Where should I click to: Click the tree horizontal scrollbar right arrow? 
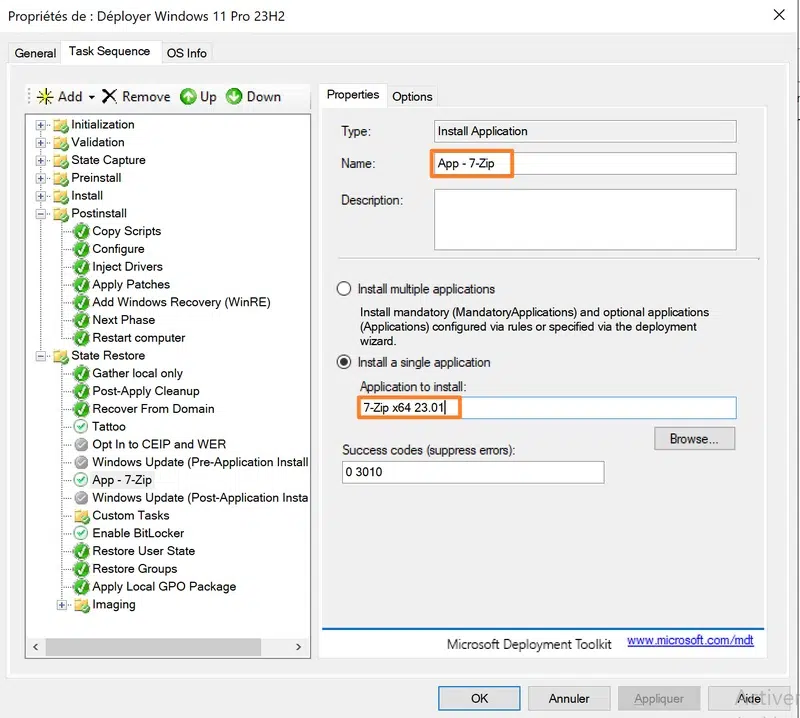(298, 648)
